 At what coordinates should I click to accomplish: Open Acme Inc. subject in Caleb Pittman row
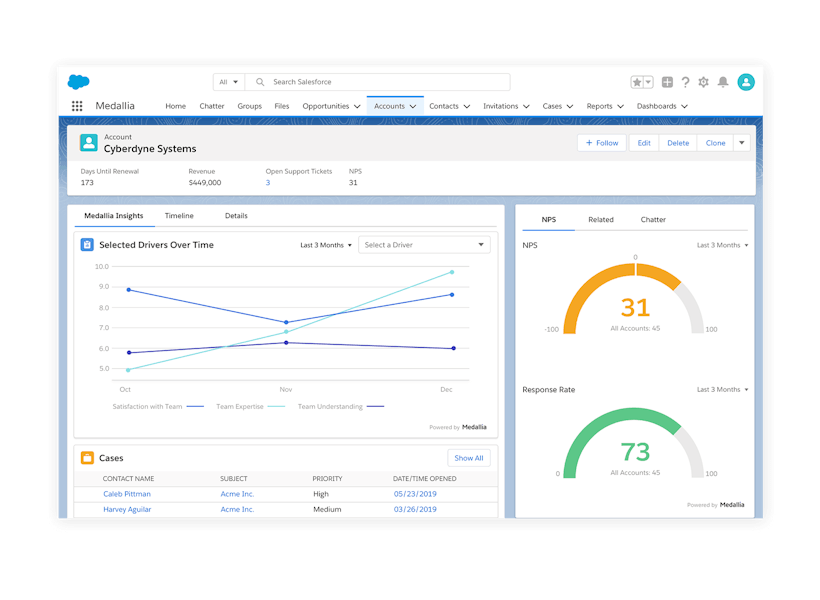click(x=237, y=494)
